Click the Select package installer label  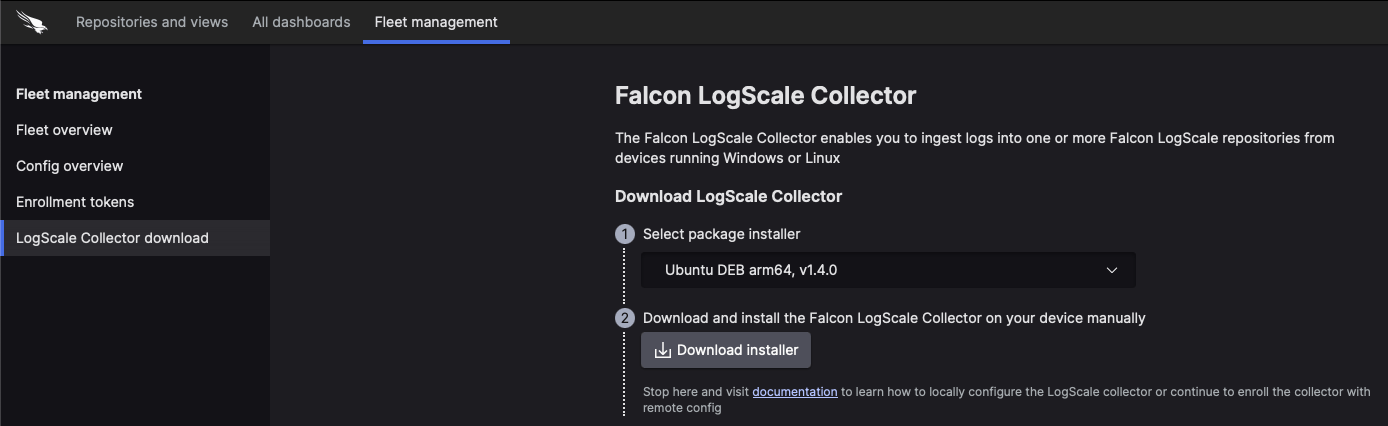[722, 234]
